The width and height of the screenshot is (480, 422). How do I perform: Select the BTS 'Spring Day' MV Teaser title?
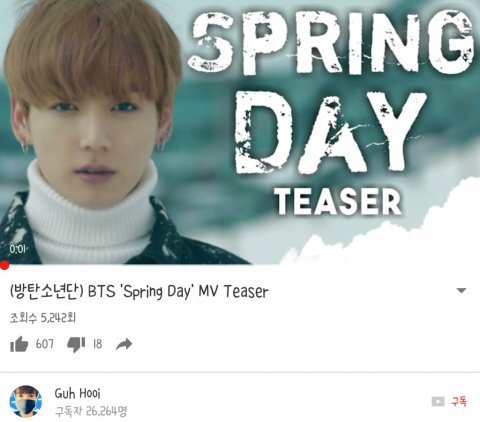(139, 292)
